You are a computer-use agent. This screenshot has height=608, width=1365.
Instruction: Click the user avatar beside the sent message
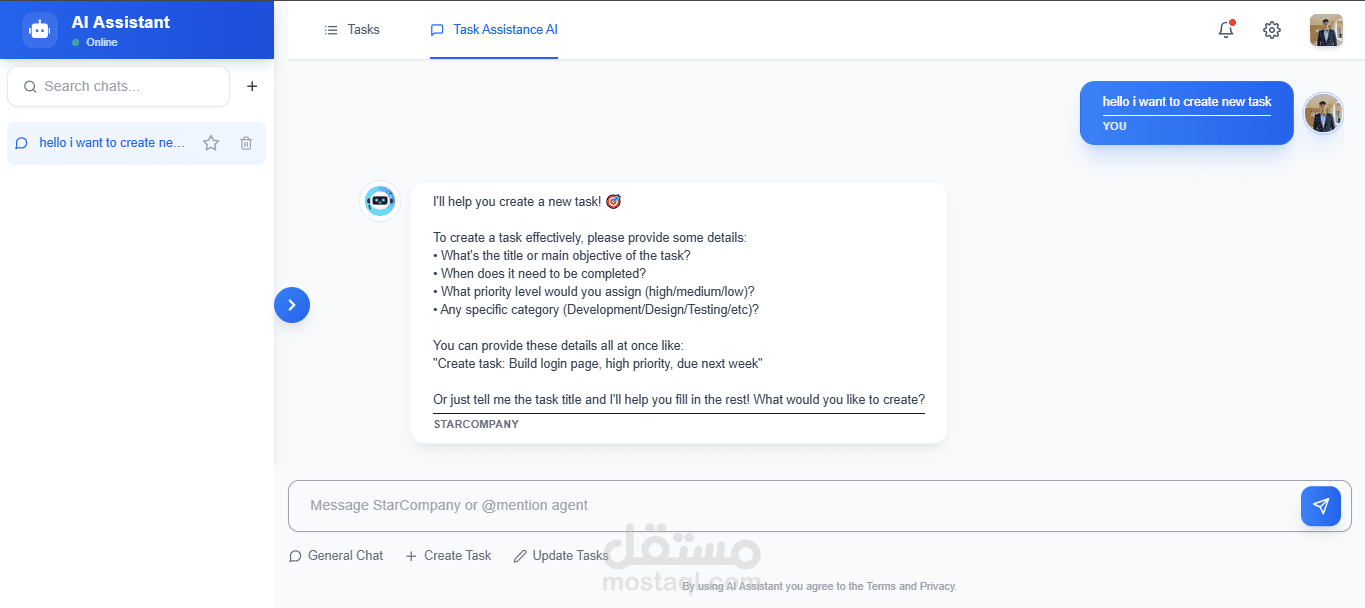pyautogui.click(x=1324, y=114)
